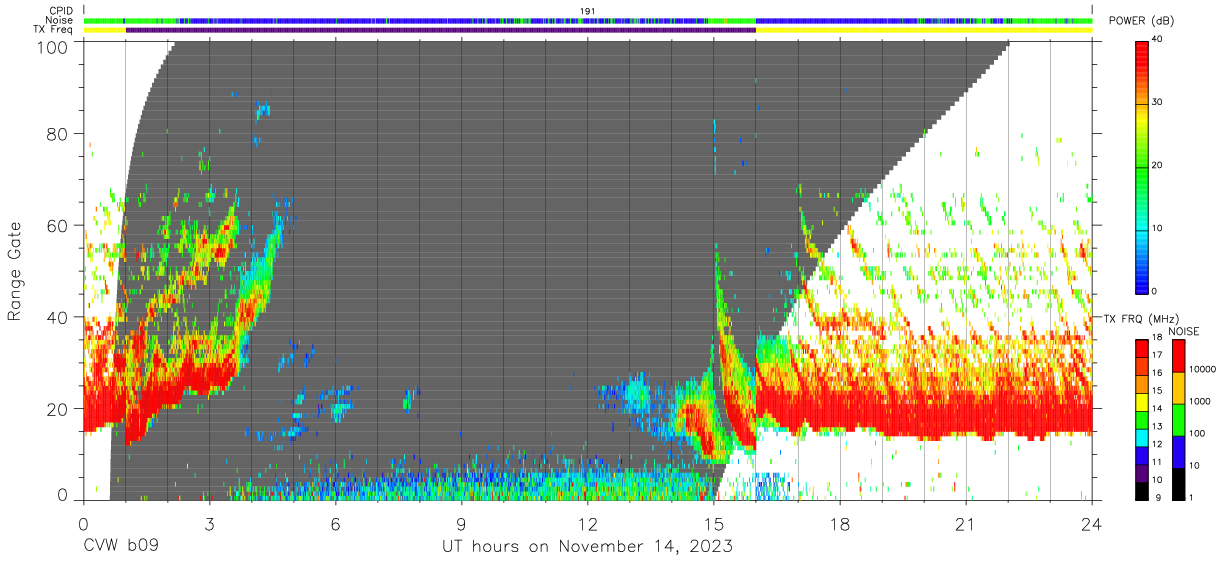This screenshot has height=567, width=1228.
Task: Click the 1000 tick on NOISE scale
Action: 1198,402
